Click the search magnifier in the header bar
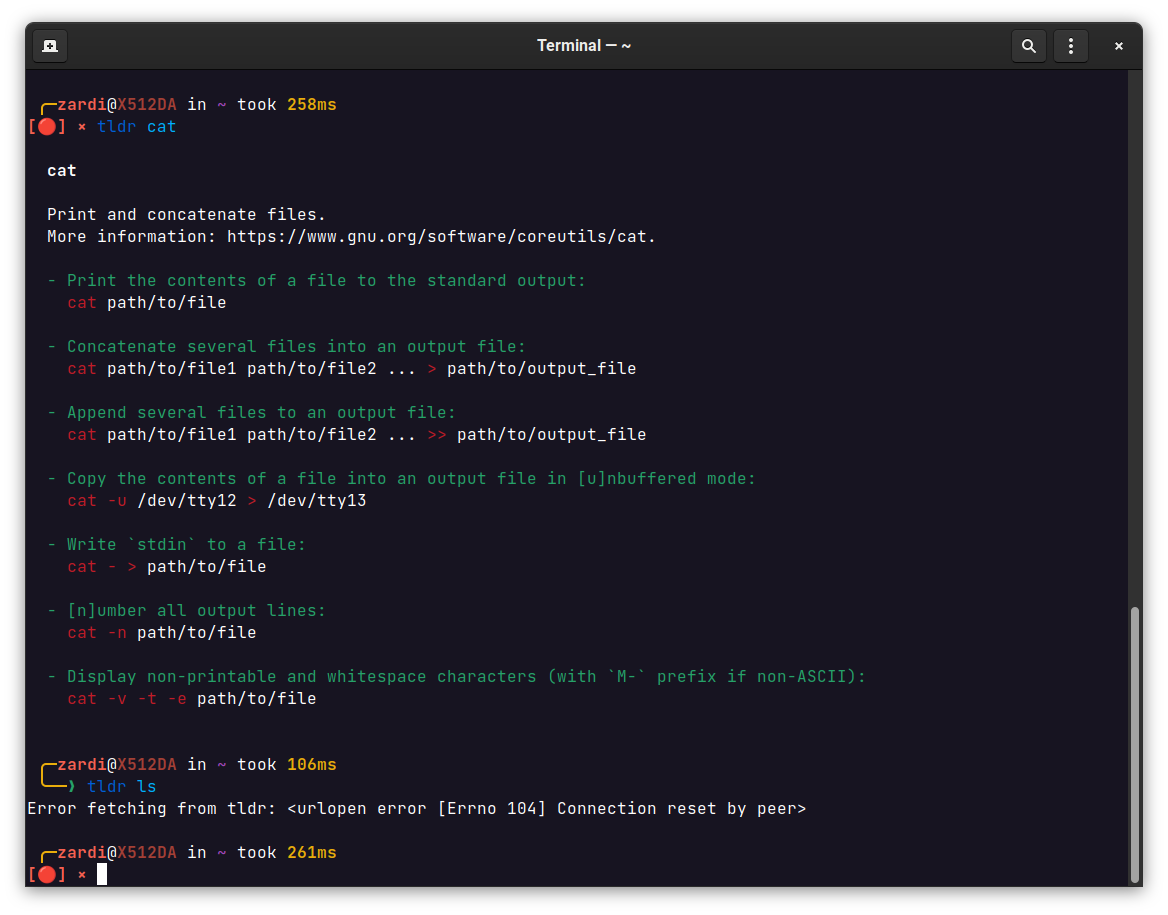1168x915 pixels. tap(1028, 45)
